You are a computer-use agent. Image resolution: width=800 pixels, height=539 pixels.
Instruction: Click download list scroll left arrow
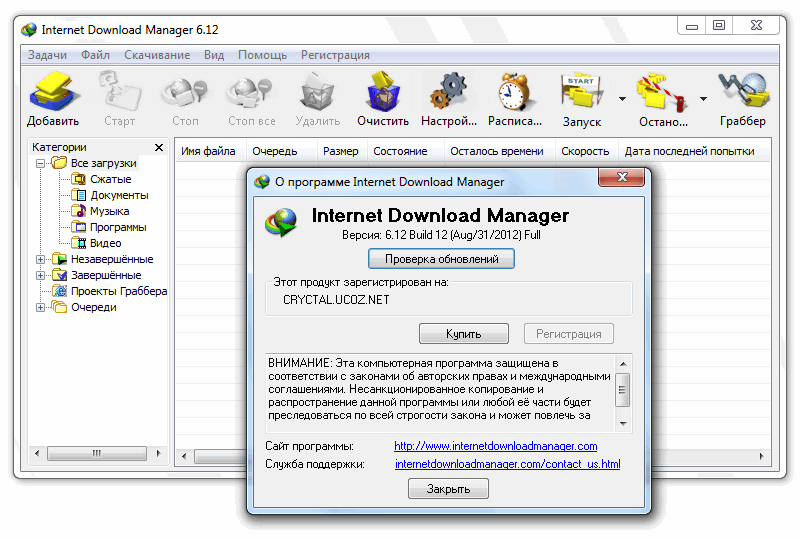[x=184, y=456]
